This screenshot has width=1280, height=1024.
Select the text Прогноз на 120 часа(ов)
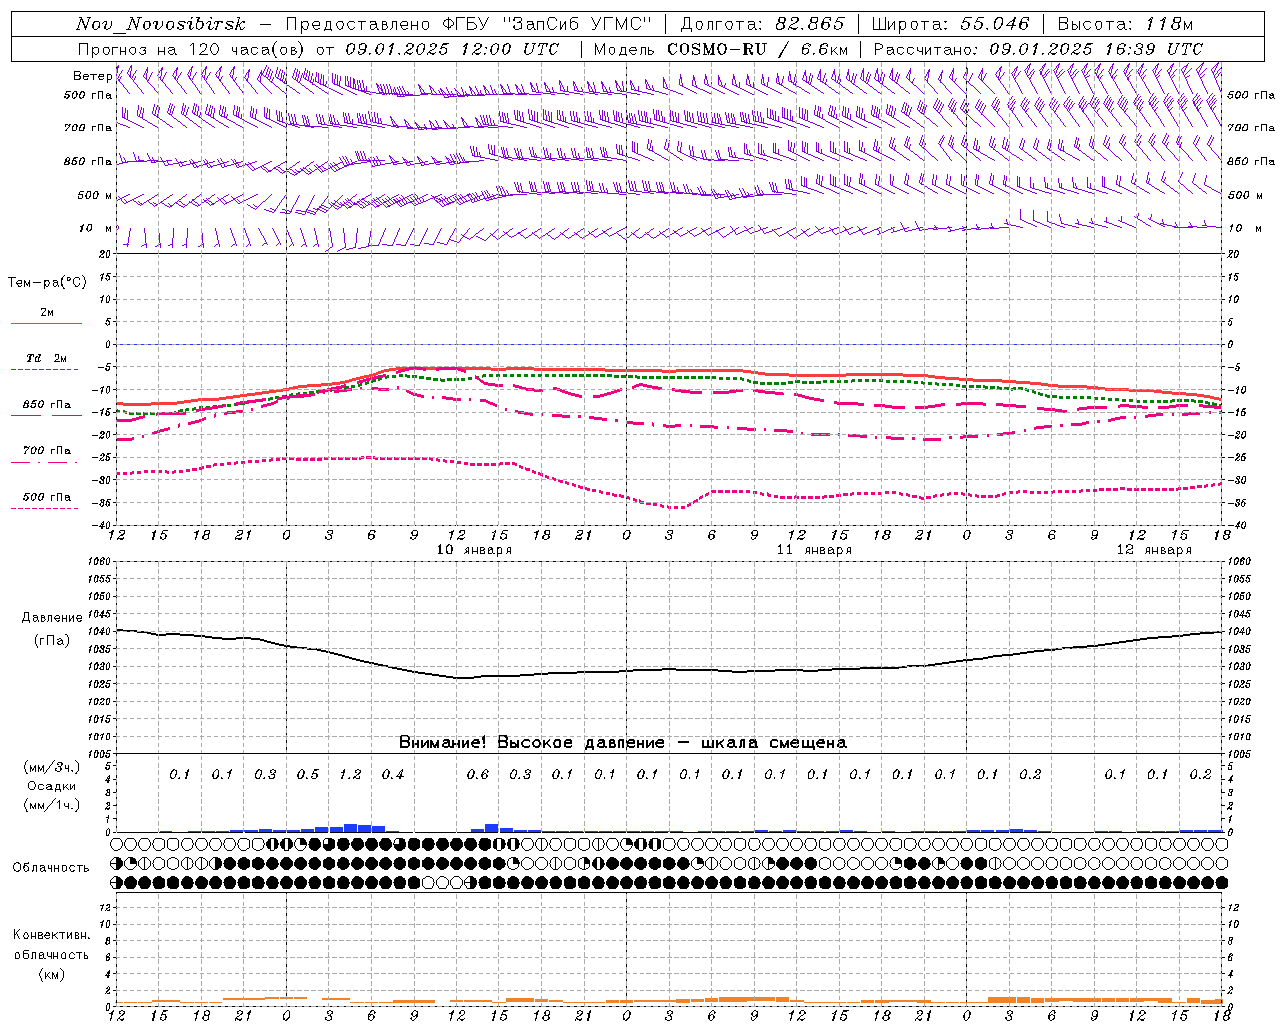[192, 49]
